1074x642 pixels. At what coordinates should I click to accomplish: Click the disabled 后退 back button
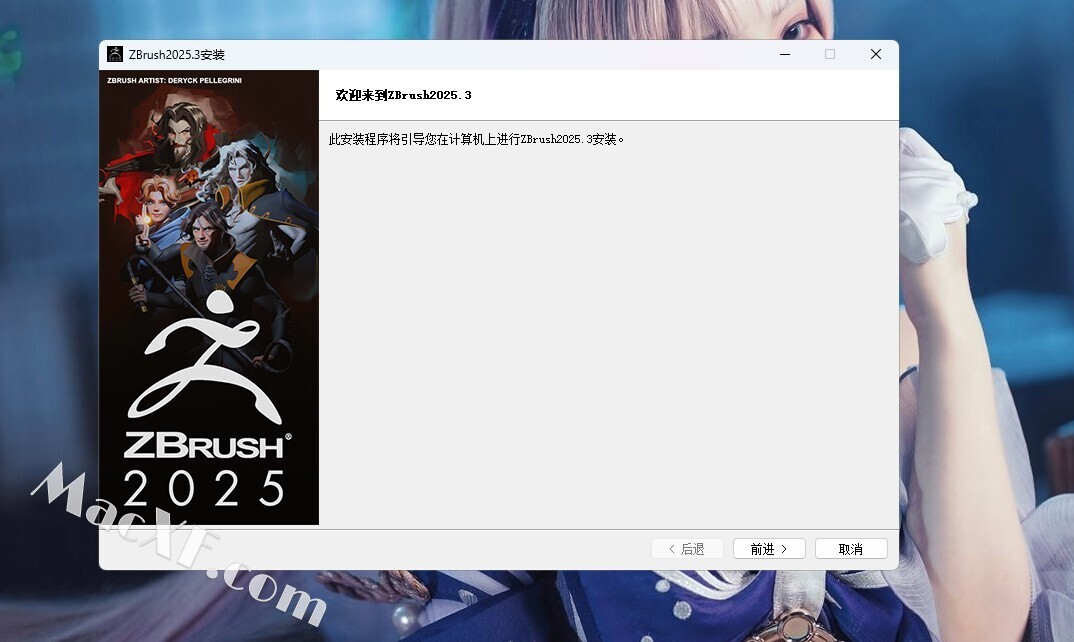(687, 549)
